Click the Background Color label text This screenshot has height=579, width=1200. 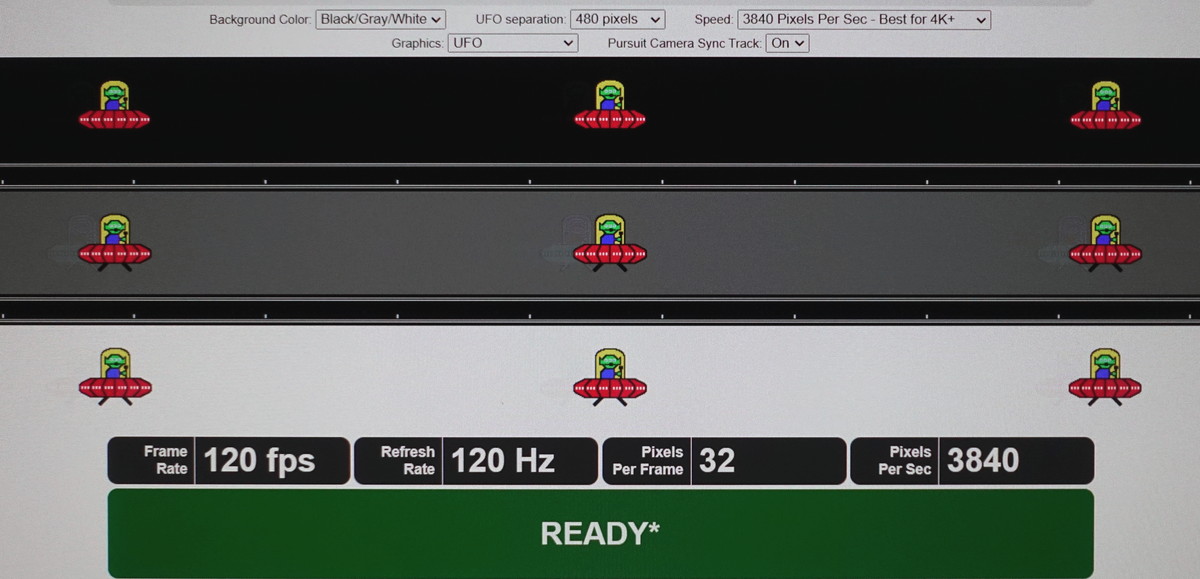260,20
